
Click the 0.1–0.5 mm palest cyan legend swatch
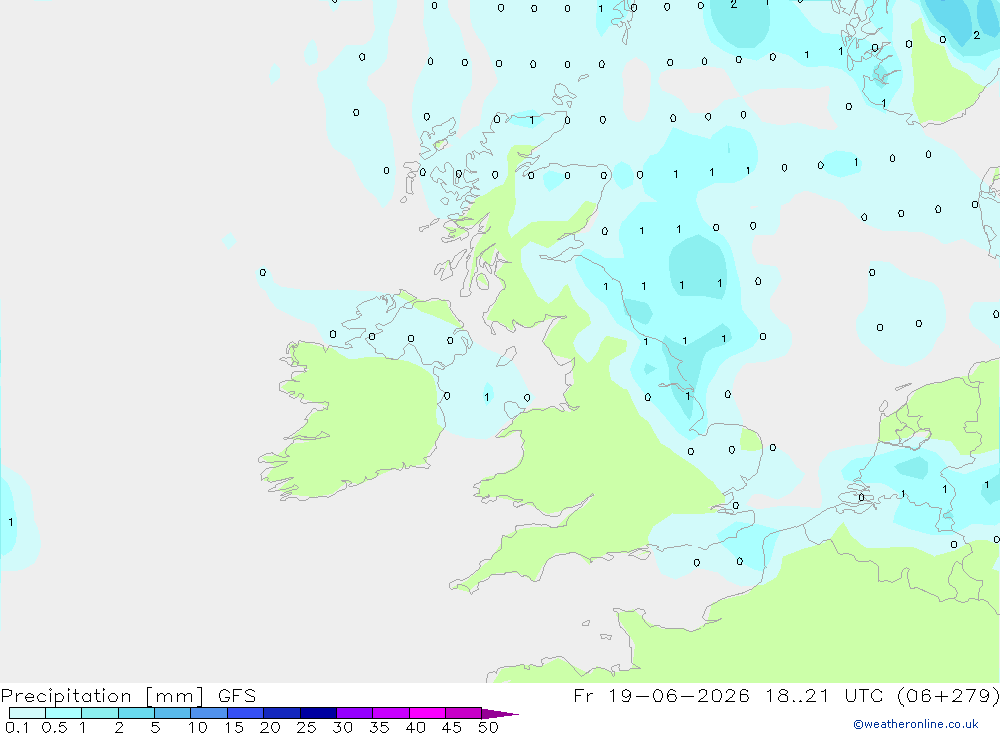(27, 713)
